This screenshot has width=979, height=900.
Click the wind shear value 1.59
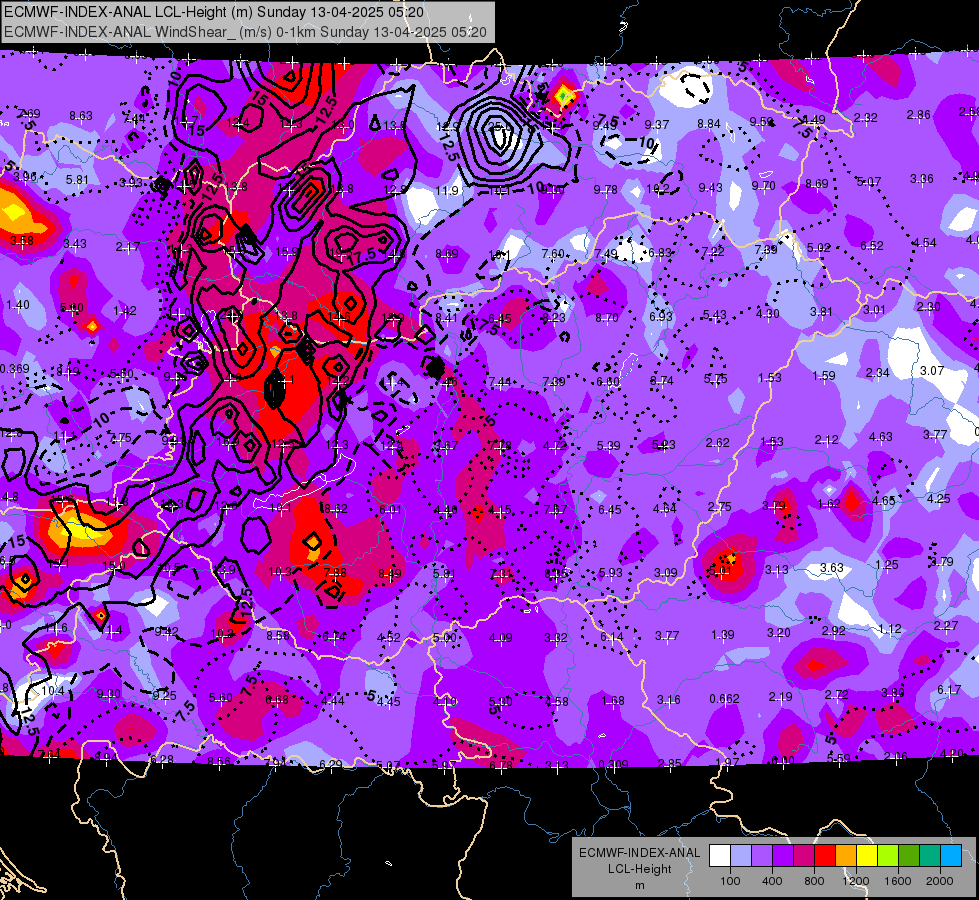[x=824, y=375]
